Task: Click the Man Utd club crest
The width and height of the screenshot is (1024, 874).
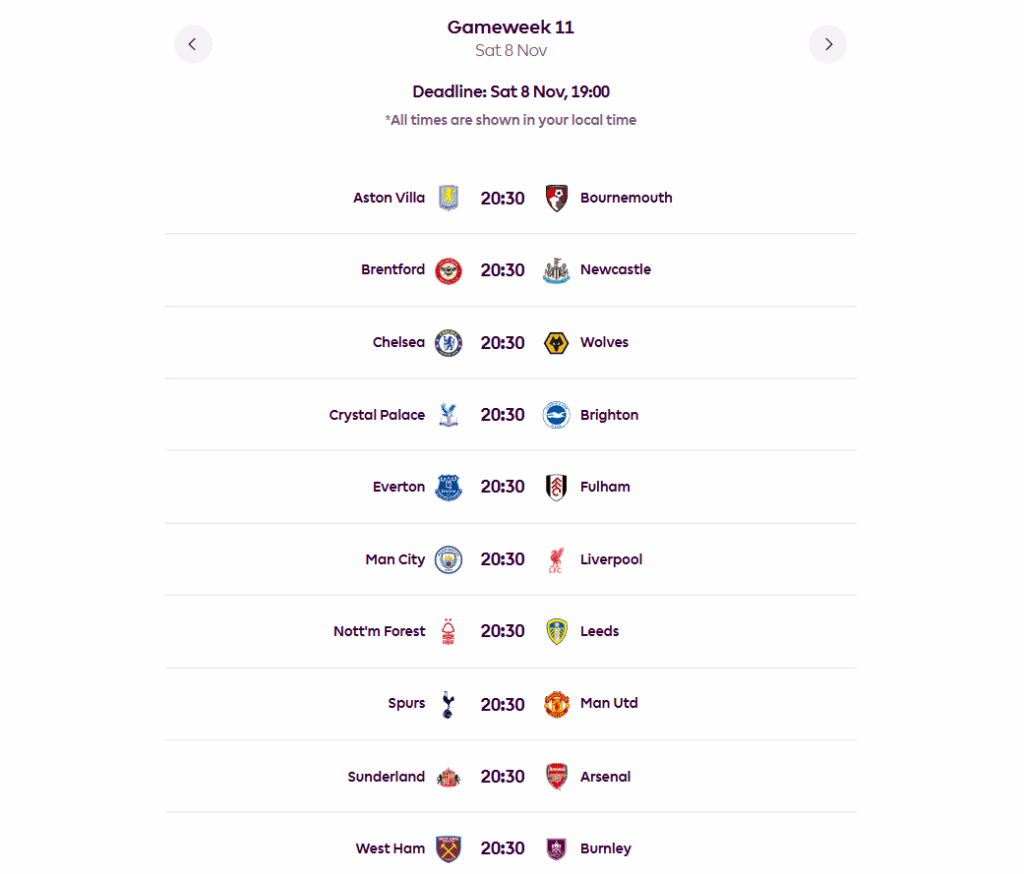Action: click(x=556, y=704)
